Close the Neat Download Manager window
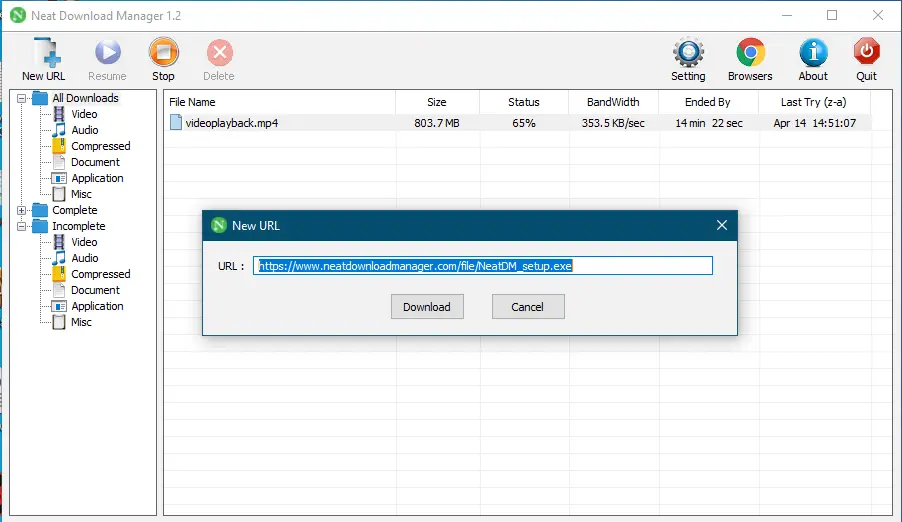Viewport: 902px width, 522px height. point(878,16)
